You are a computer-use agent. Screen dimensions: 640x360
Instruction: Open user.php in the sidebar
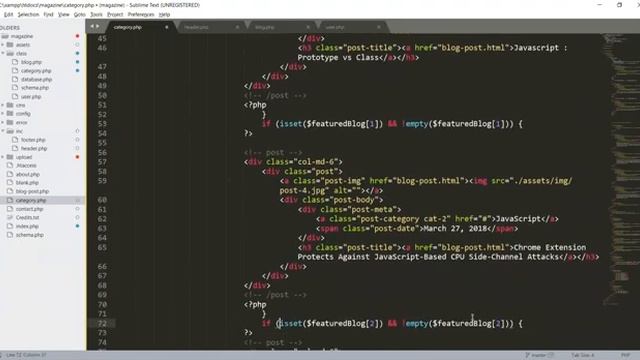(x=31, y=97)
